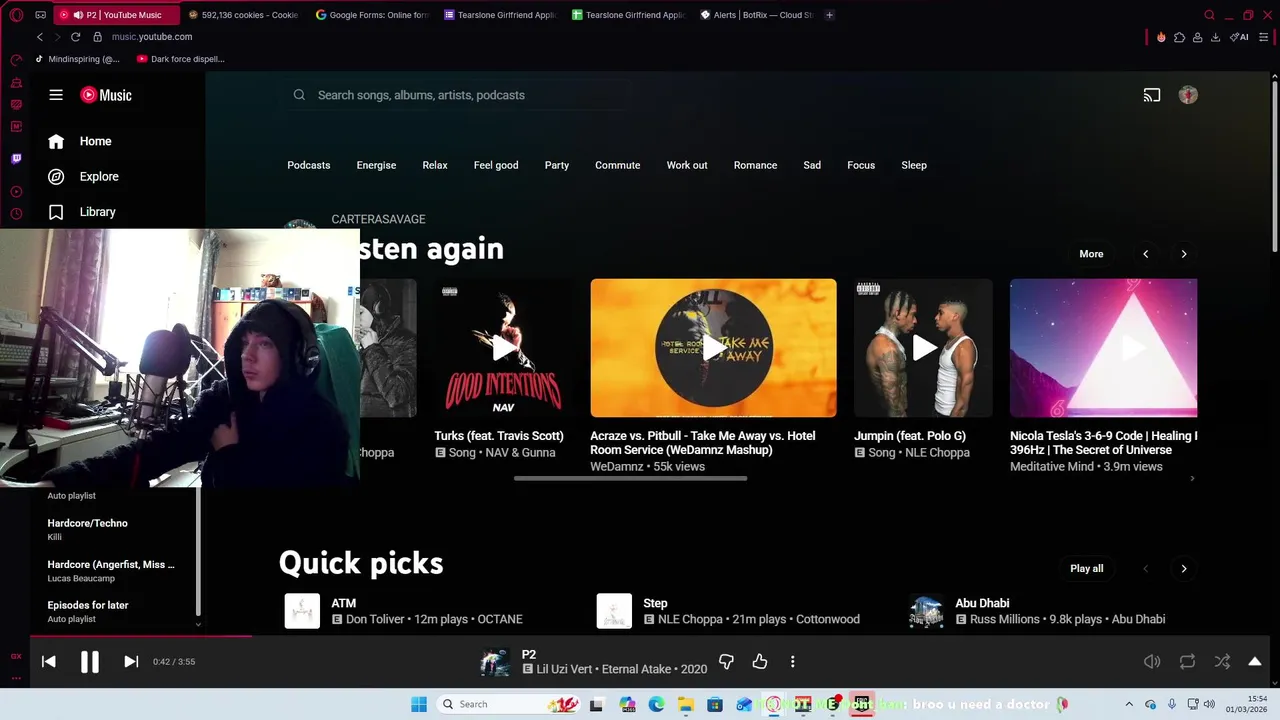Play the Nicola Tesla 3-6-9 Code thumbnail
Screen dimensions: 1280x720
click(x=1103, y=348)
